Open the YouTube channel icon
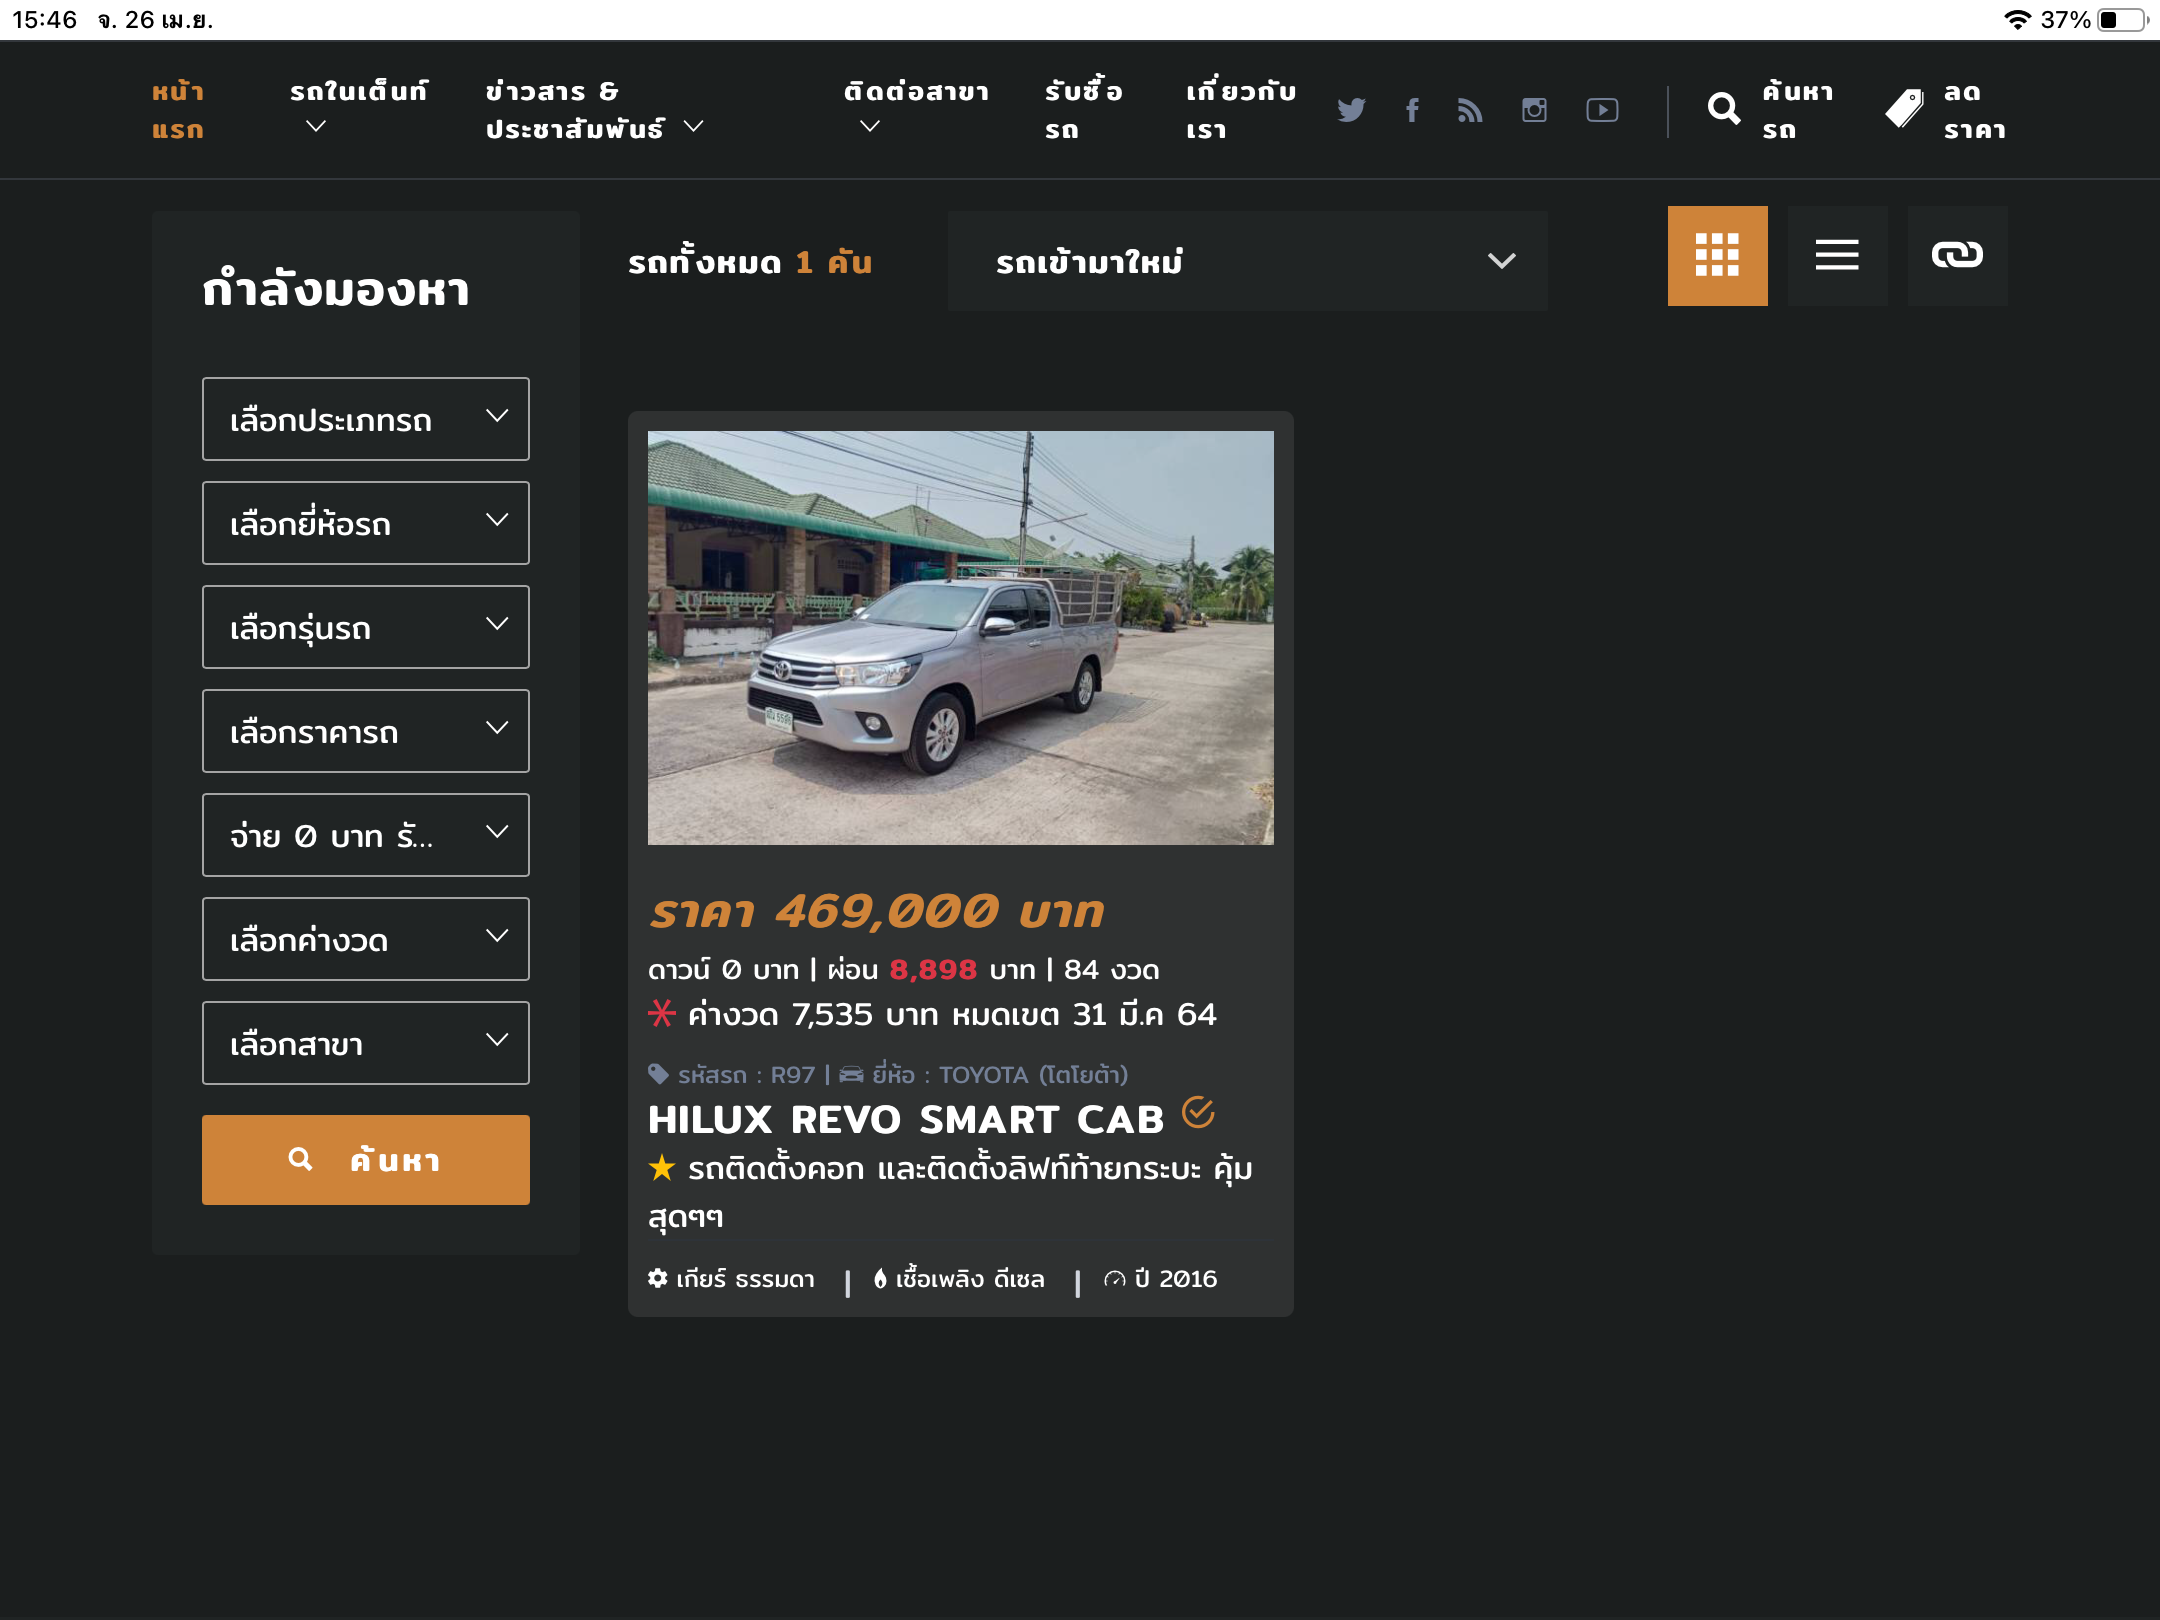2160x1620 pixels. (x=1602, y=110)
